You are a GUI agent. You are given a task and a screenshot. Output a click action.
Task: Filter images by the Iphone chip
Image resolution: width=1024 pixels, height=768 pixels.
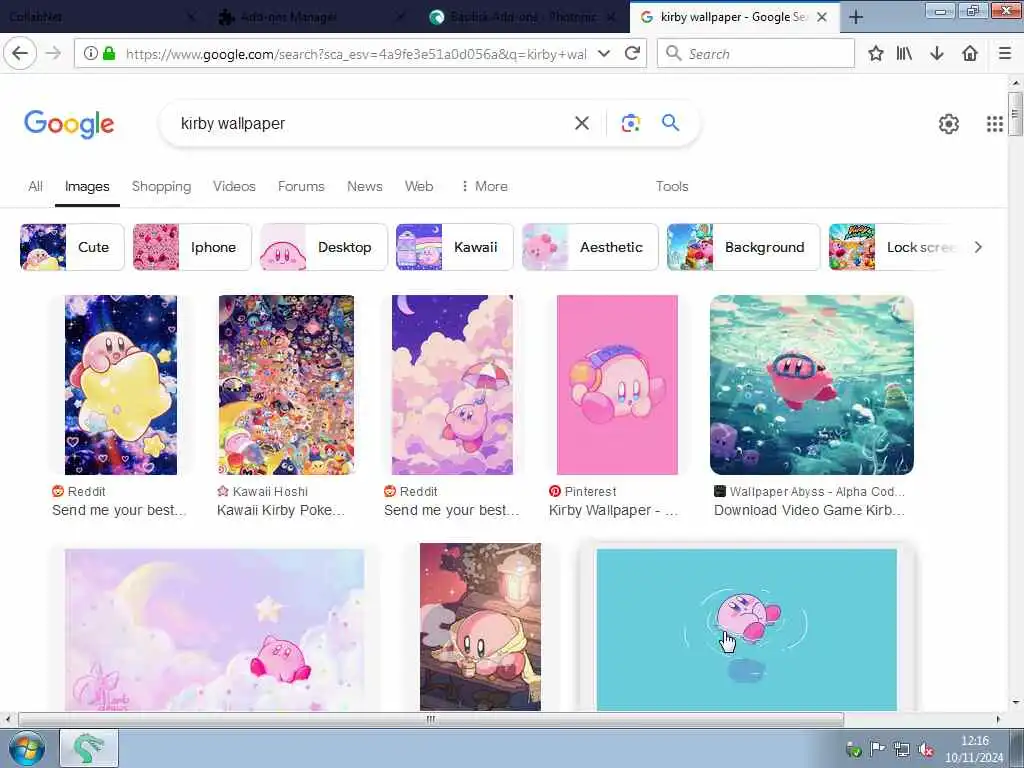pyautogui.click(x=192, y=247)
